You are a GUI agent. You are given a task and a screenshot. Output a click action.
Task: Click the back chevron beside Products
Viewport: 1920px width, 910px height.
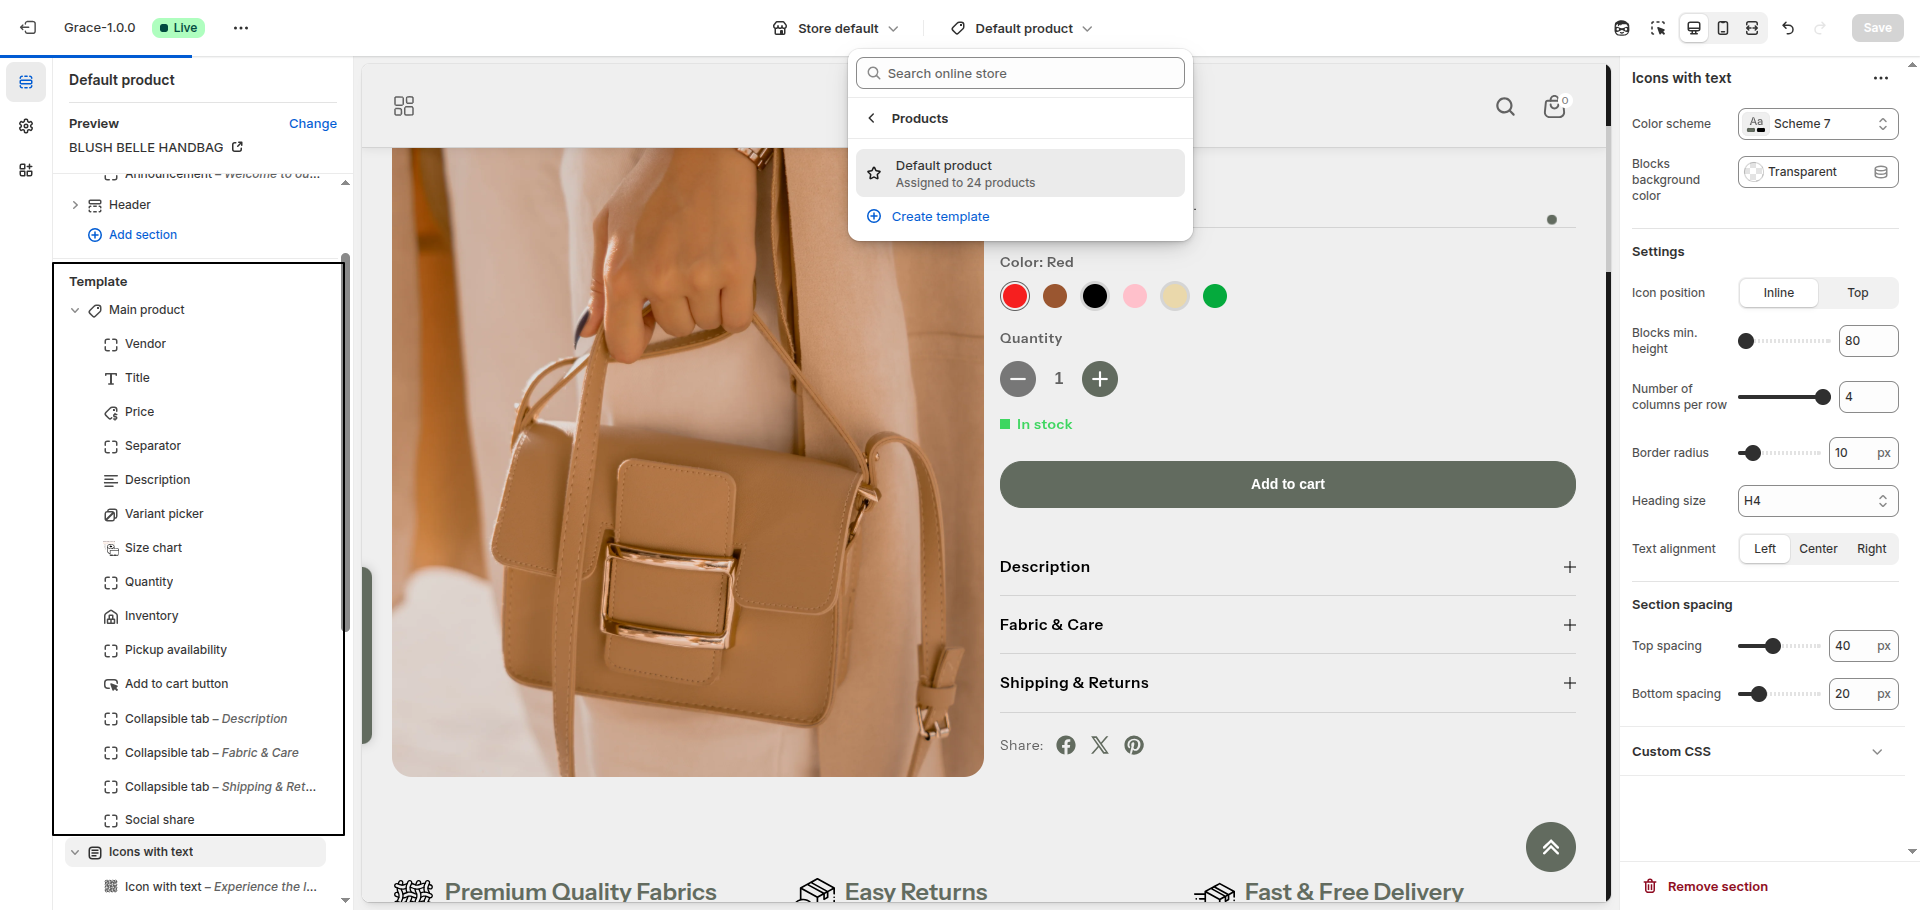pos(872,118)
